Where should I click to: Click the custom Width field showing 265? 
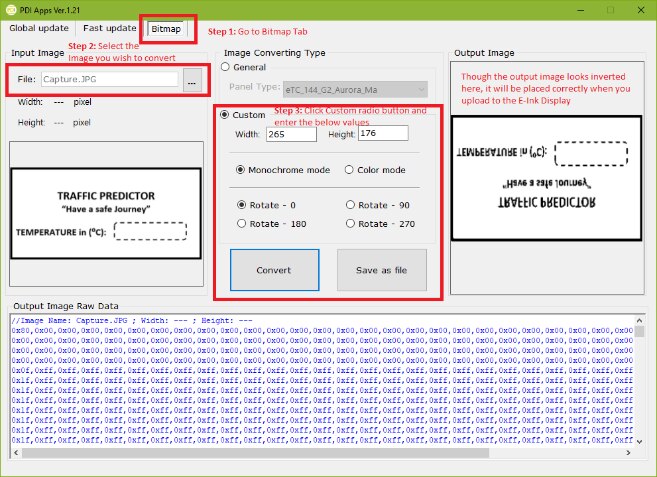[x=291, y=134]
